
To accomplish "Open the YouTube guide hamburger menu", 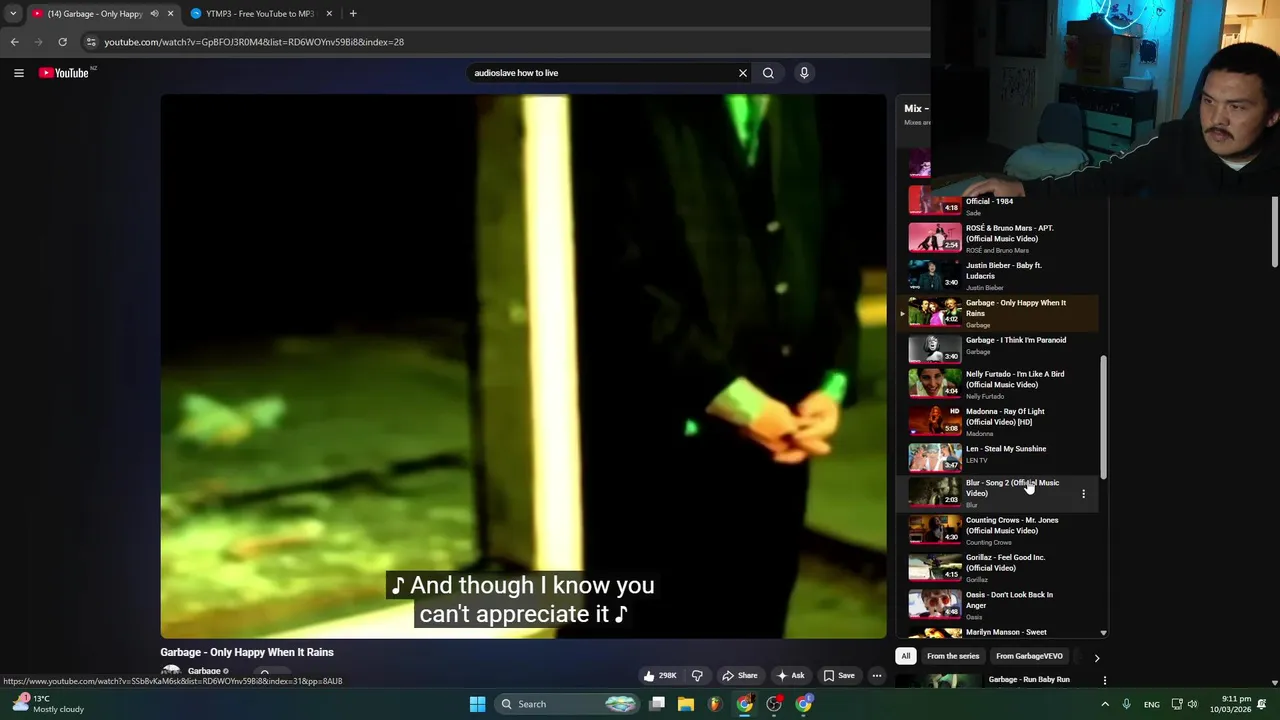I will [x=19, y=73].
